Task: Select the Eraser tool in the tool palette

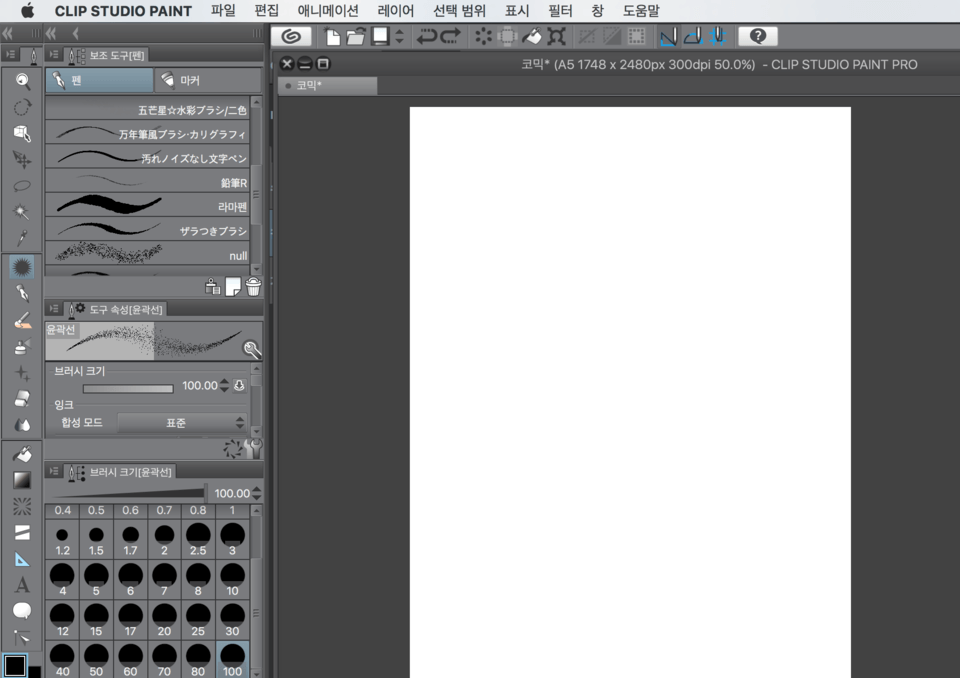Action: click(22, 399)
